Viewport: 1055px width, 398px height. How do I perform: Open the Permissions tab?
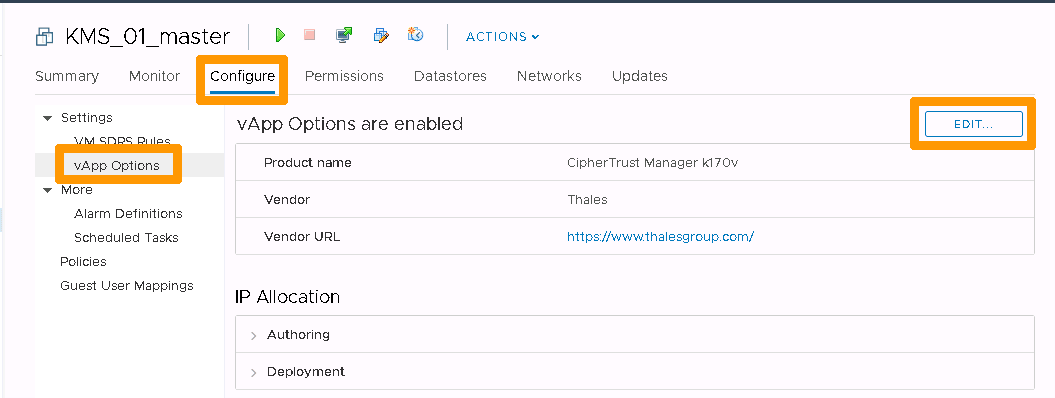(344, 76)
